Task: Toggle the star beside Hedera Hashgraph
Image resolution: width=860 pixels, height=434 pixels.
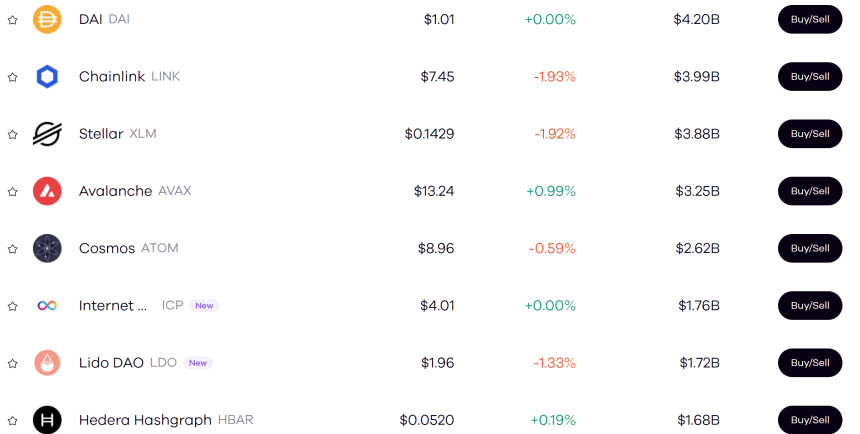Action: point(13,420)
